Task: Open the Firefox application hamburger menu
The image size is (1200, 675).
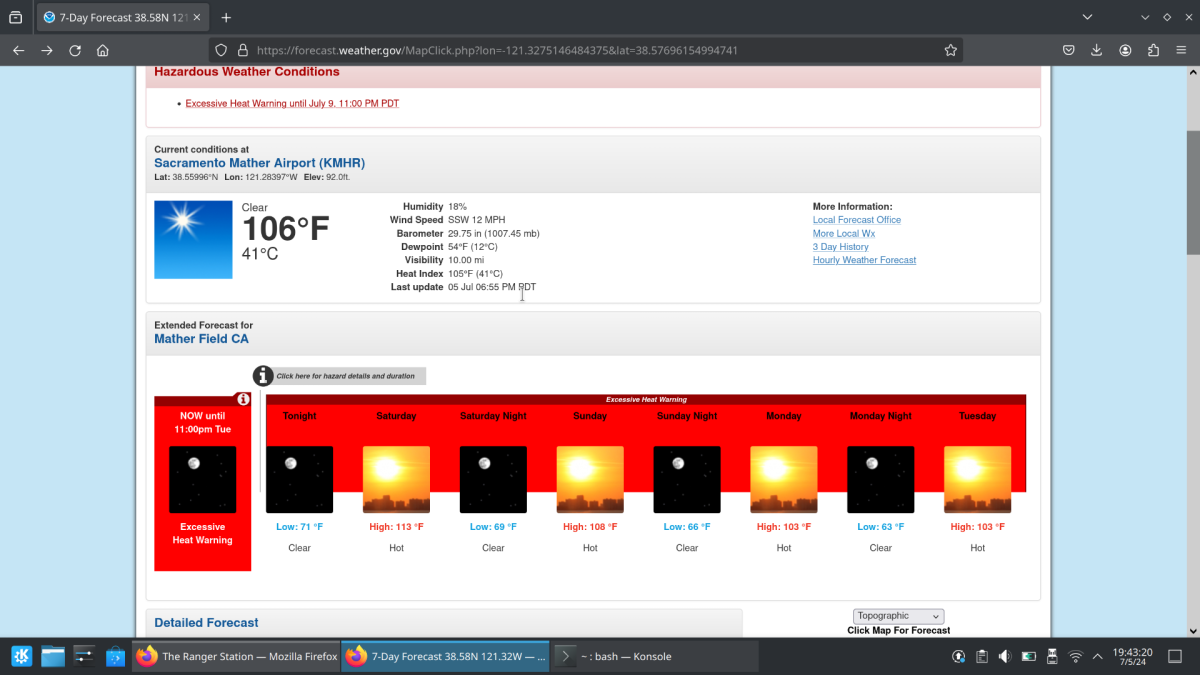Action: (1181, 50)
